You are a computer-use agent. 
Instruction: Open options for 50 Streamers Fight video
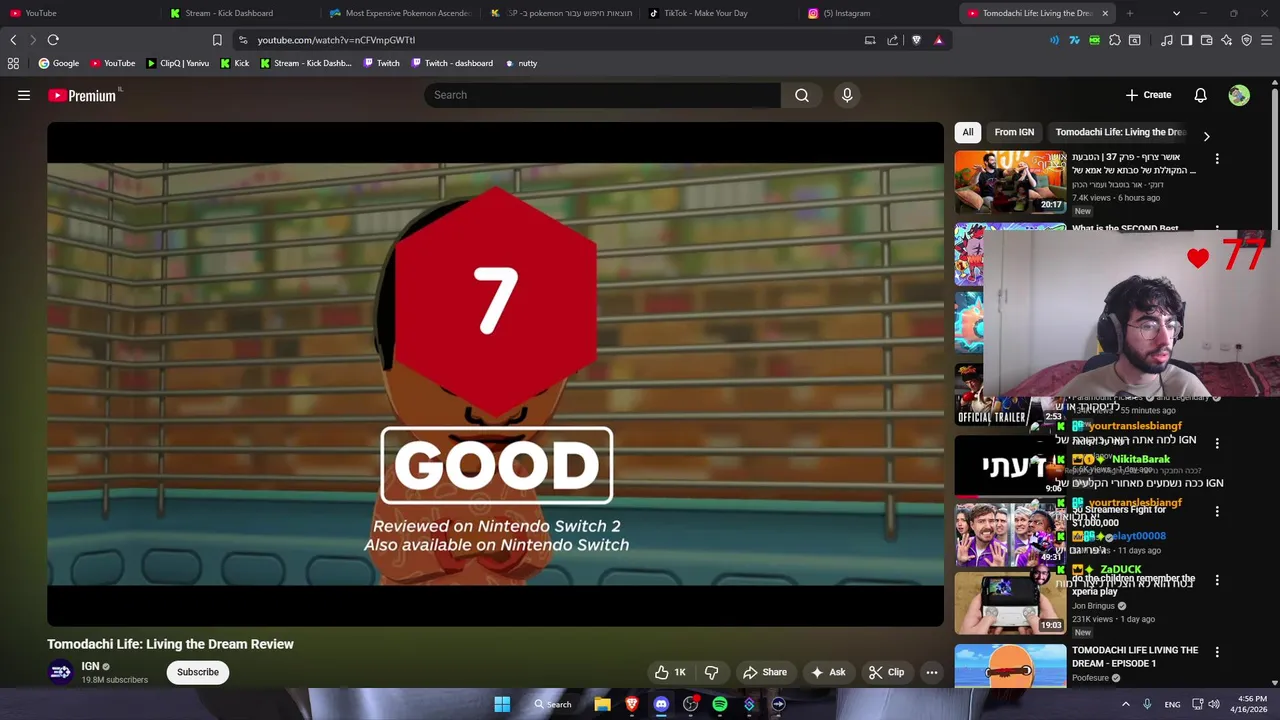coord(1217,511)
